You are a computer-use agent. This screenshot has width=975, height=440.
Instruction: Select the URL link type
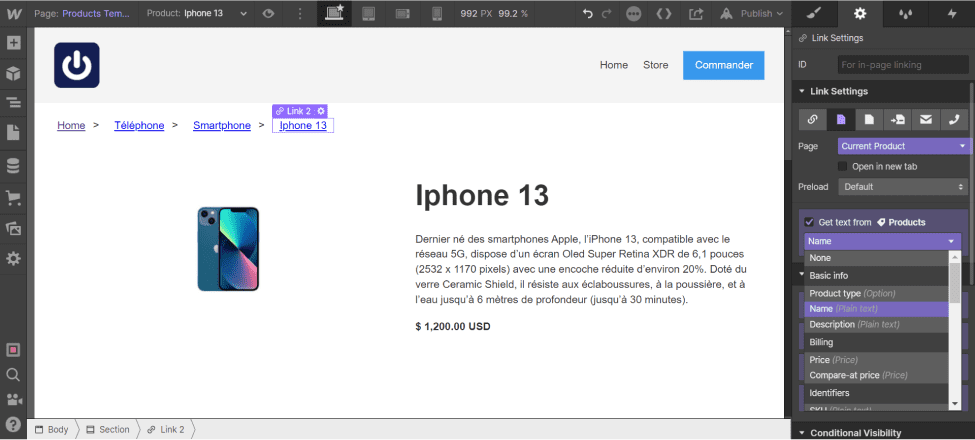pos(812,119)
